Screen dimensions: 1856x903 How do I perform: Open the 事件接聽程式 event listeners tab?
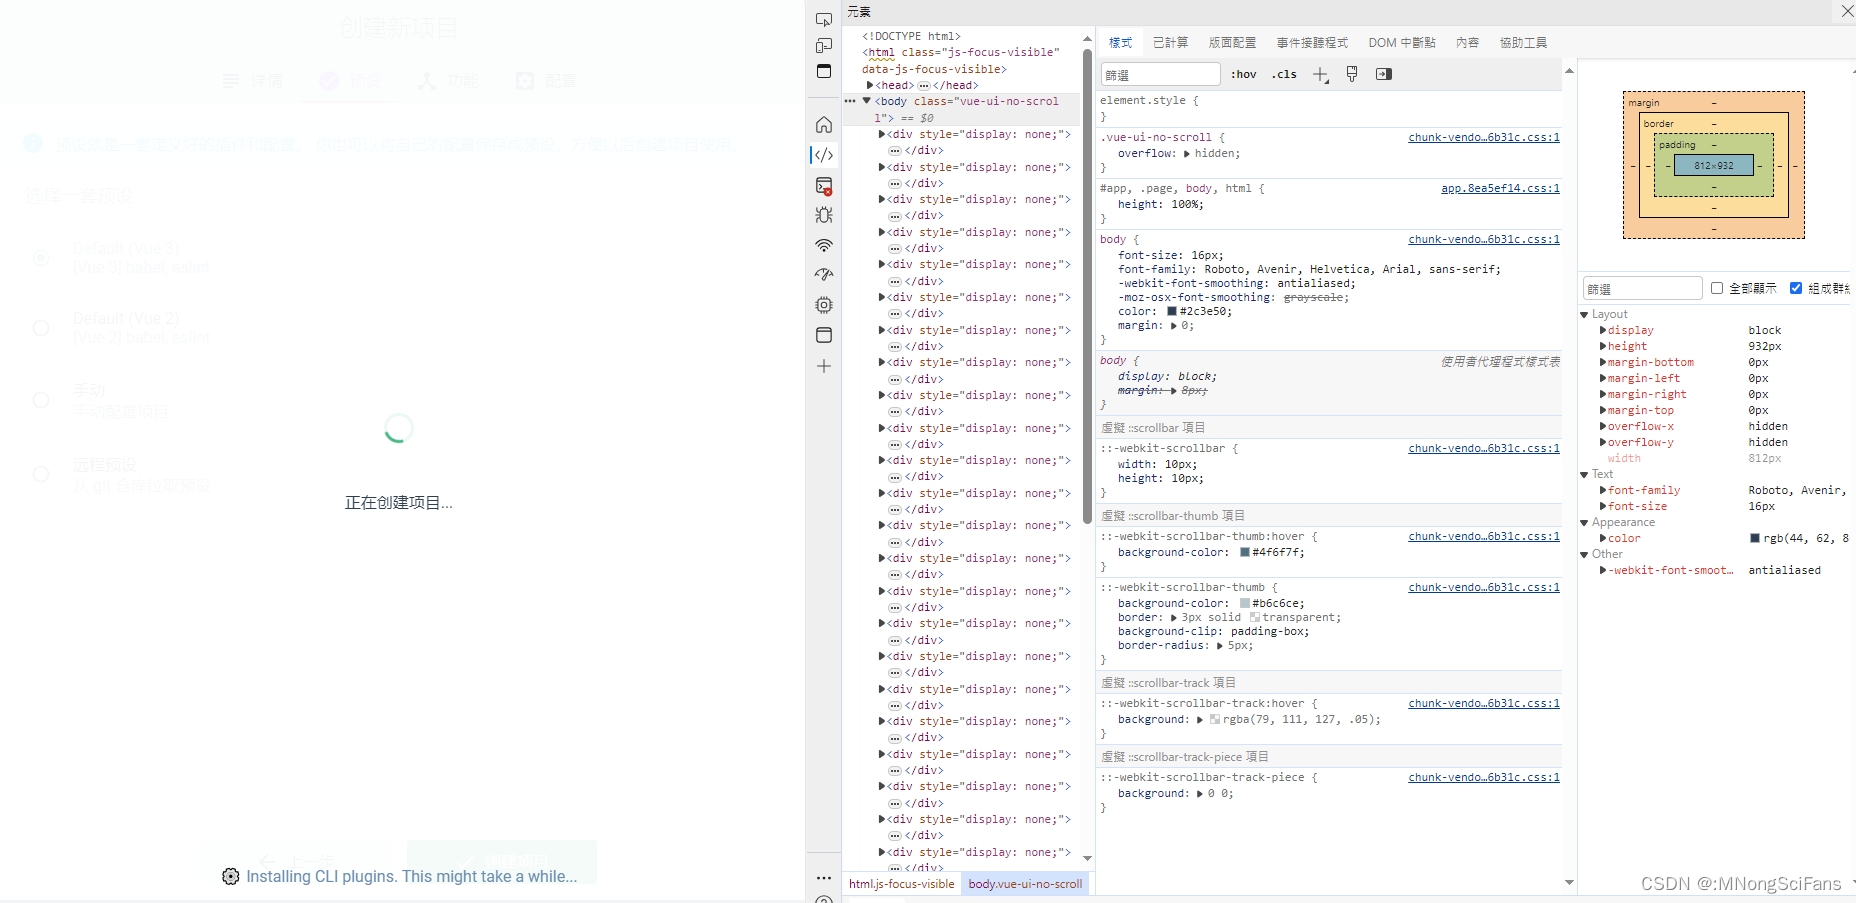[1312, 42]
